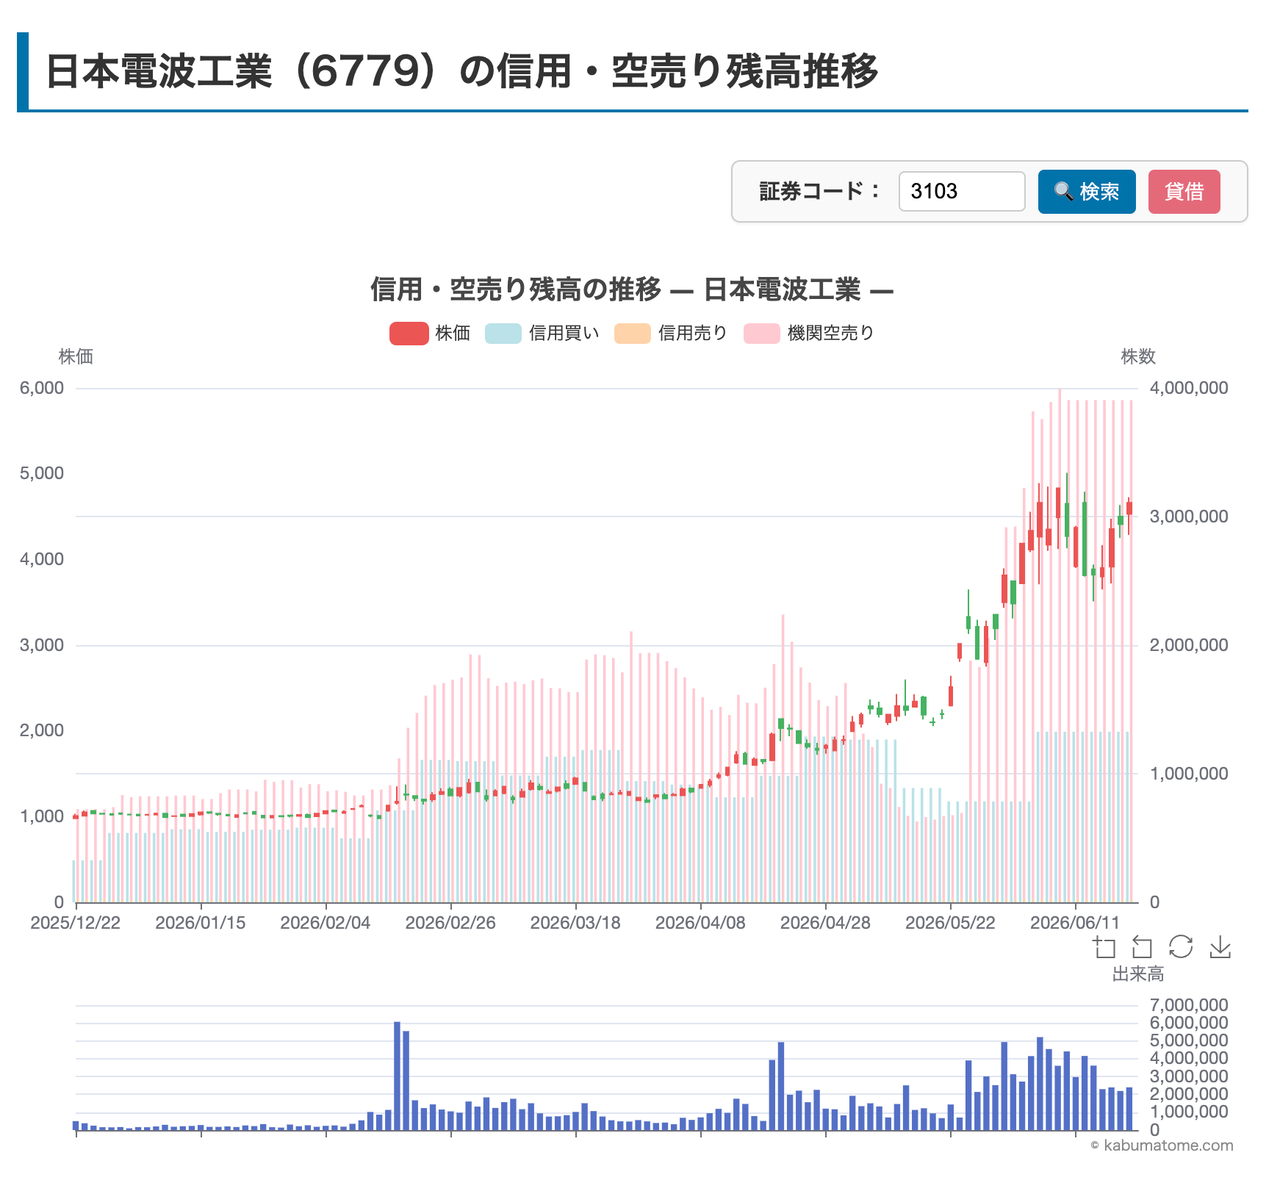Click the restore chart refresh icon
This screenshot has width=1280, height=1180.
point(1181,947)
